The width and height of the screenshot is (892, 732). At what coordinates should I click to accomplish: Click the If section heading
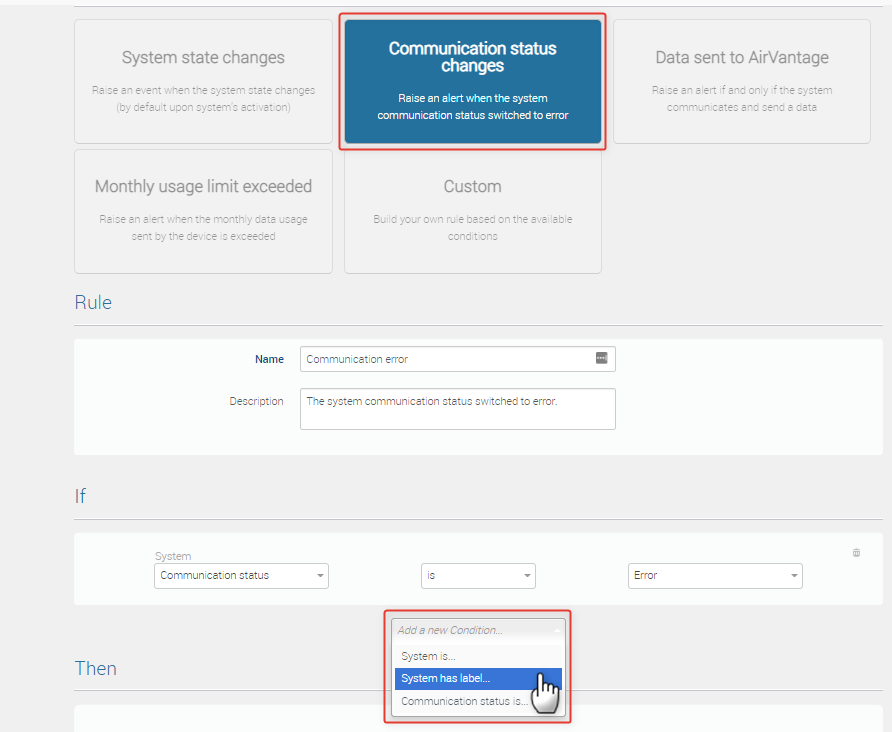click(x=80, y=497)
